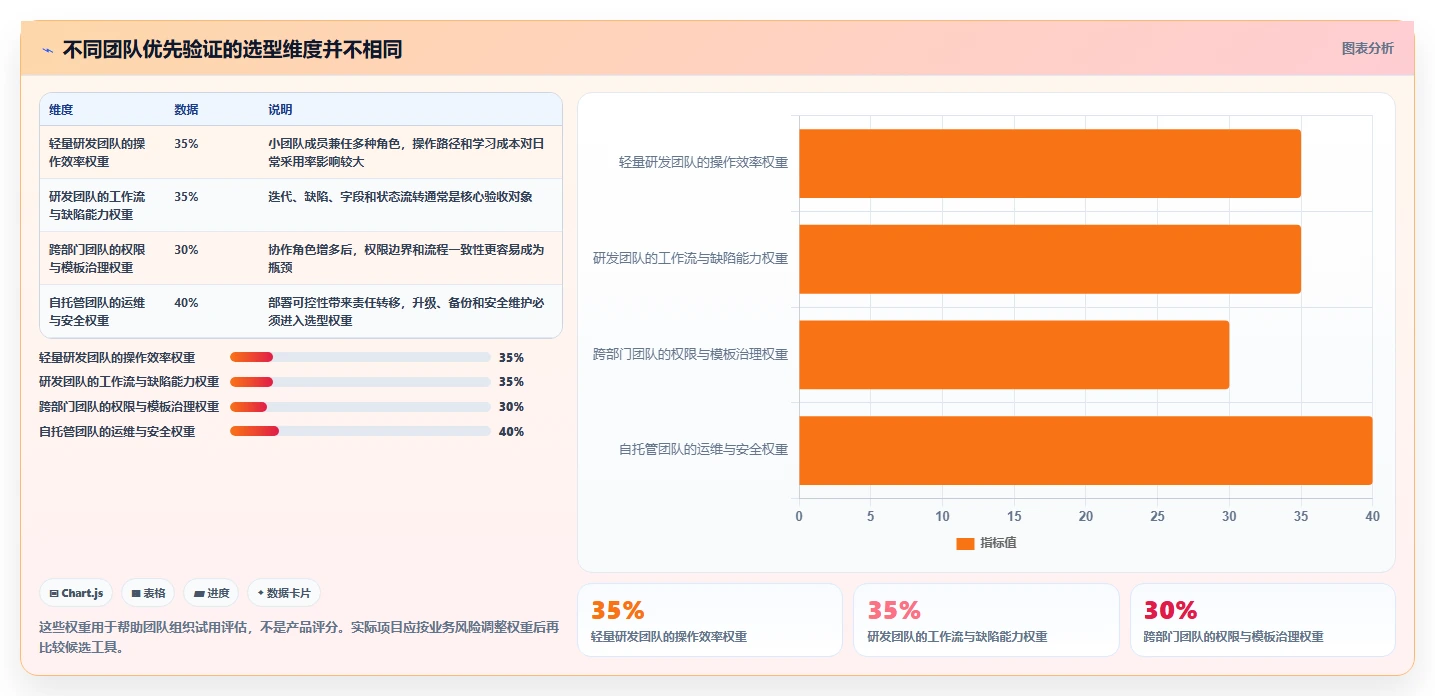Click description starting 部署可控性带来责任转移
The image size is (1435, 696).
point(406,311)
